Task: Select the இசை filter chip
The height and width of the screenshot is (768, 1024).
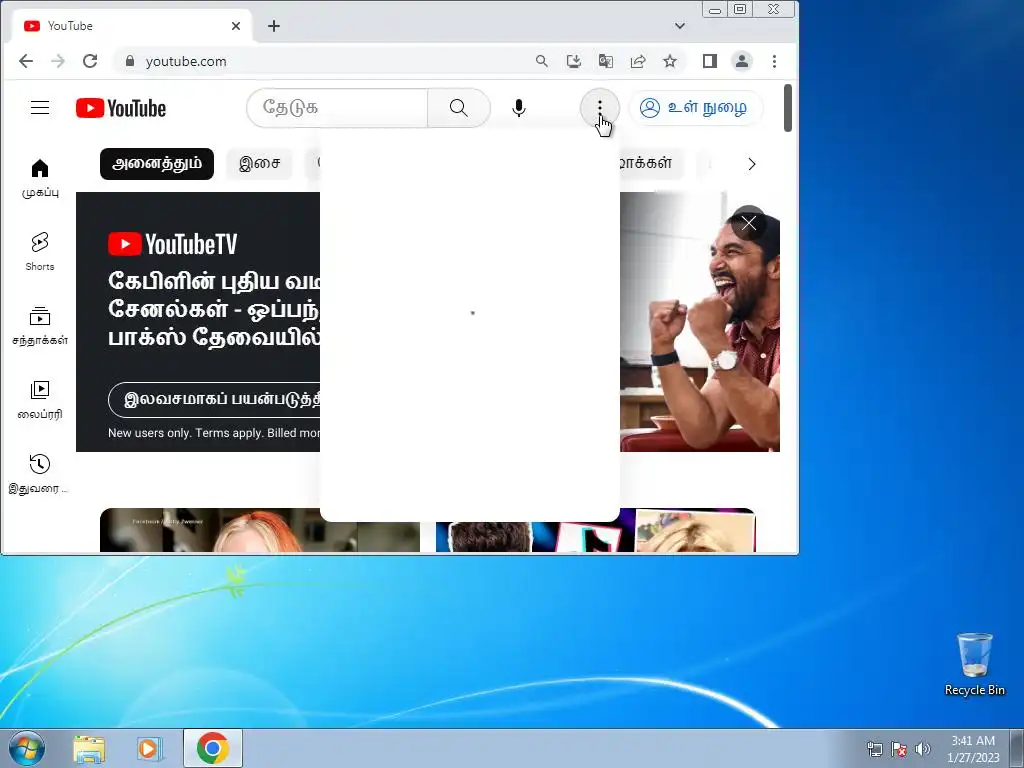Action: click(x=259, y=164)
